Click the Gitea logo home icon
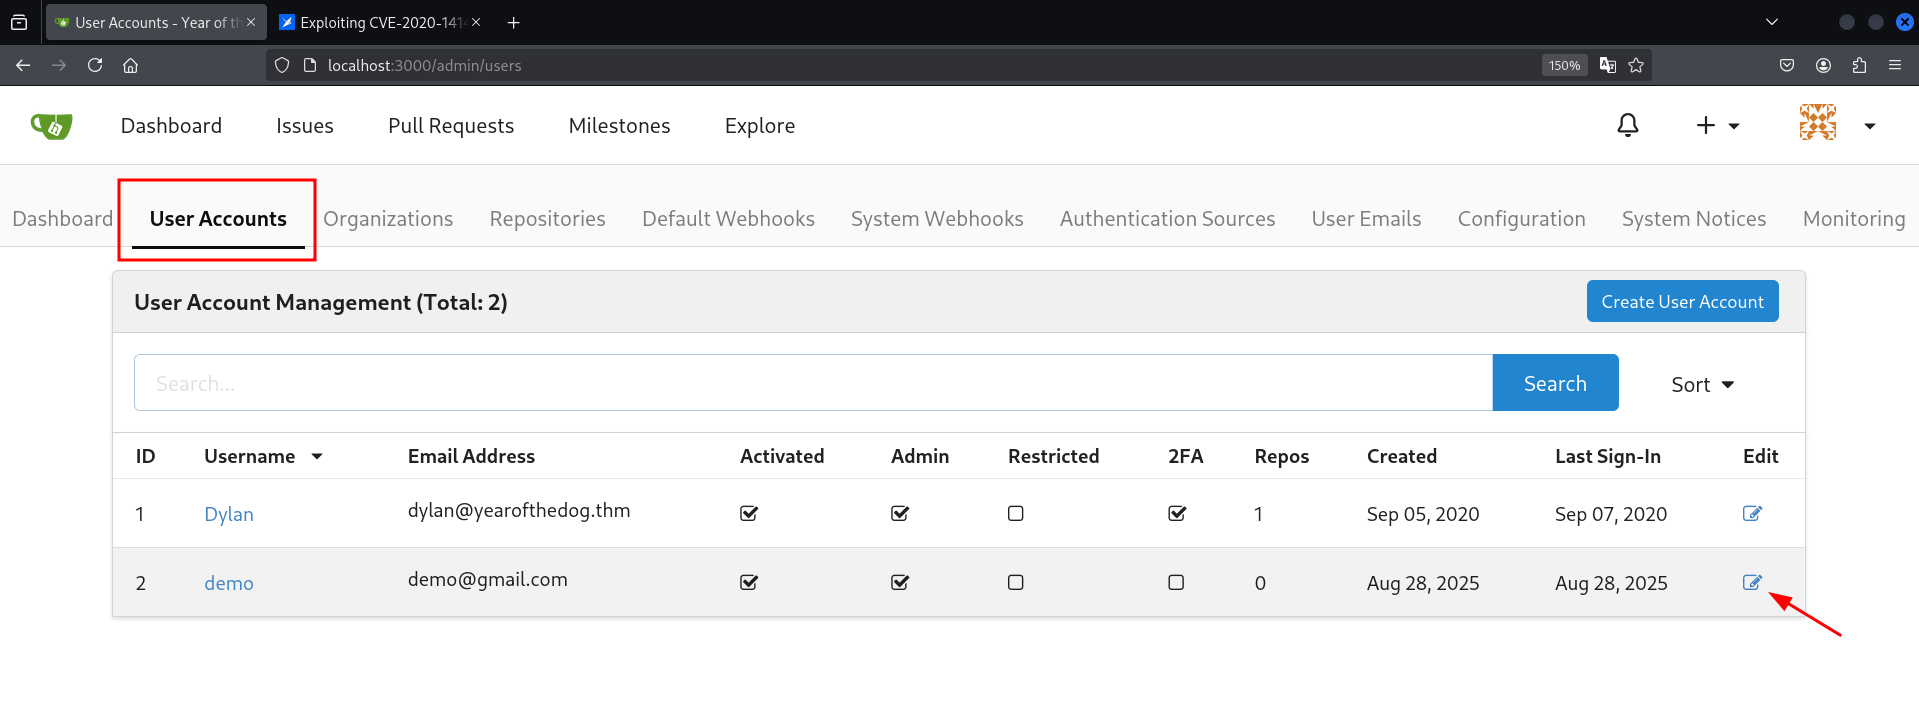The height and width of the screenshot is (709, 1919). pos(52,126)
